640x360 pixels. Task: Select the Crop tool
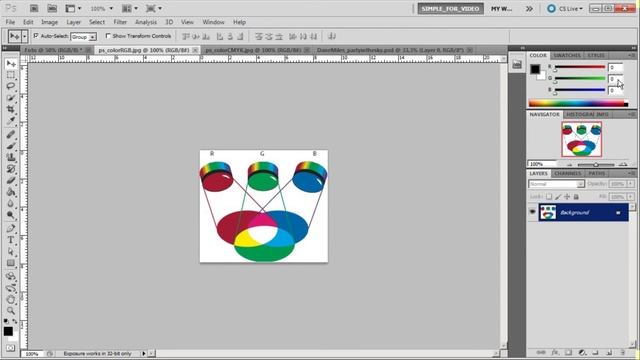(x=11, y=109)
